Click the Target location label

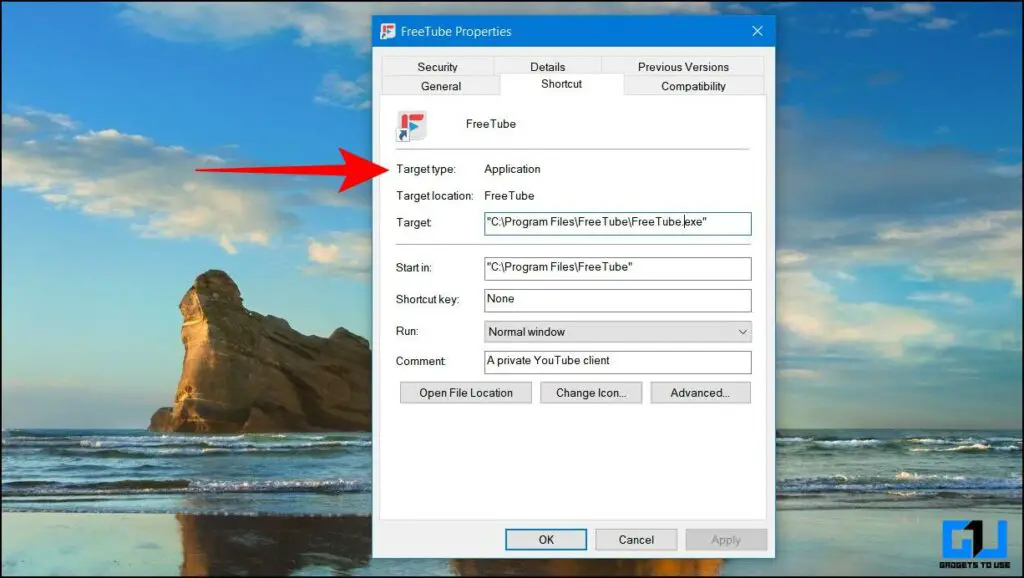(434, 196)
